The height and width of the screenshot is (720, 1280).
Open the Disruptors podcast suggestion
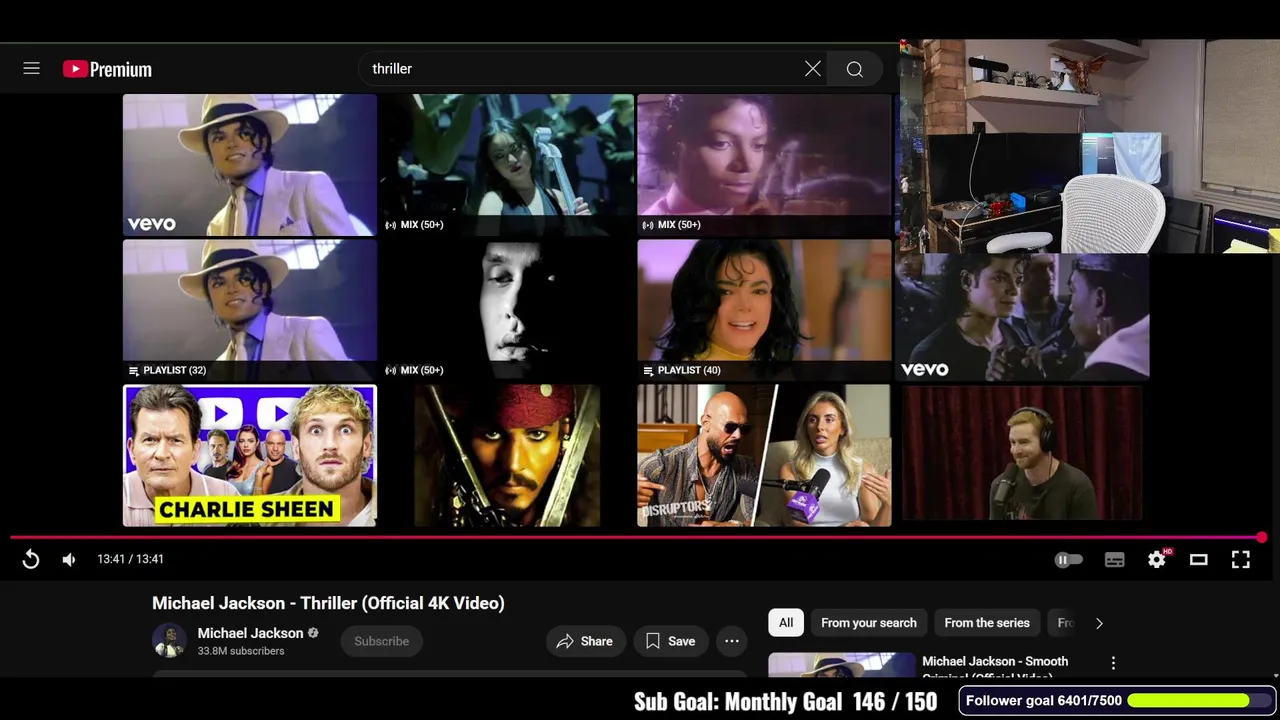[764, 455]
